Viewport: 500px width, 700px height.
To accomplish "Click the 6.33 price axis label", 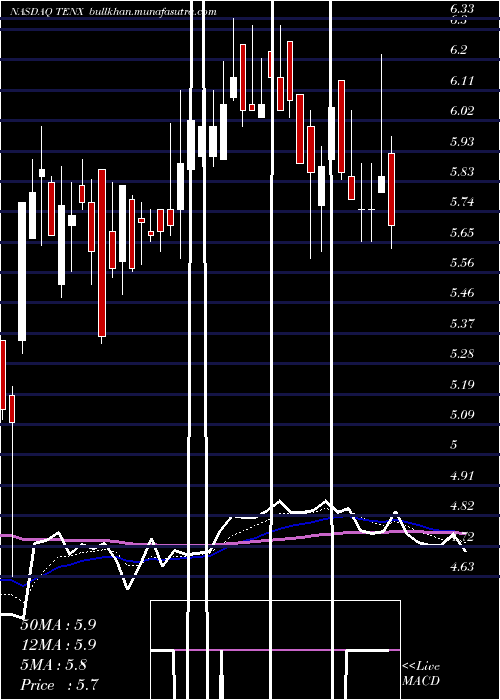I will pos(462,8).
